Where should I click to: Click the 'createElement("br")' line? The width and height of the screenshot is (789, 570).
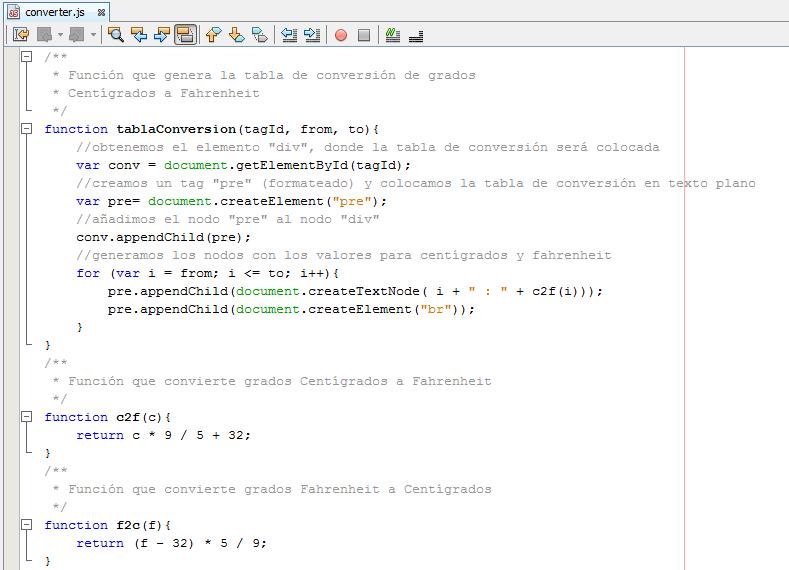tap(291, 309)
